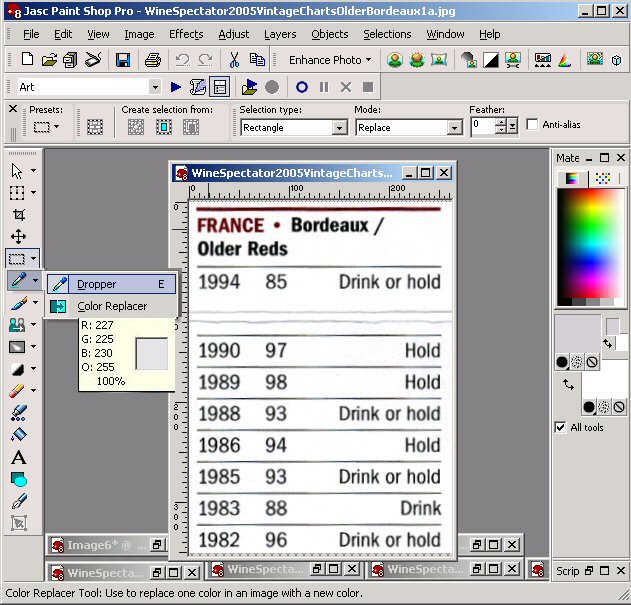Open the Effects menu
The width and height of the screenshot is (631, 605).
coord(186,34)
